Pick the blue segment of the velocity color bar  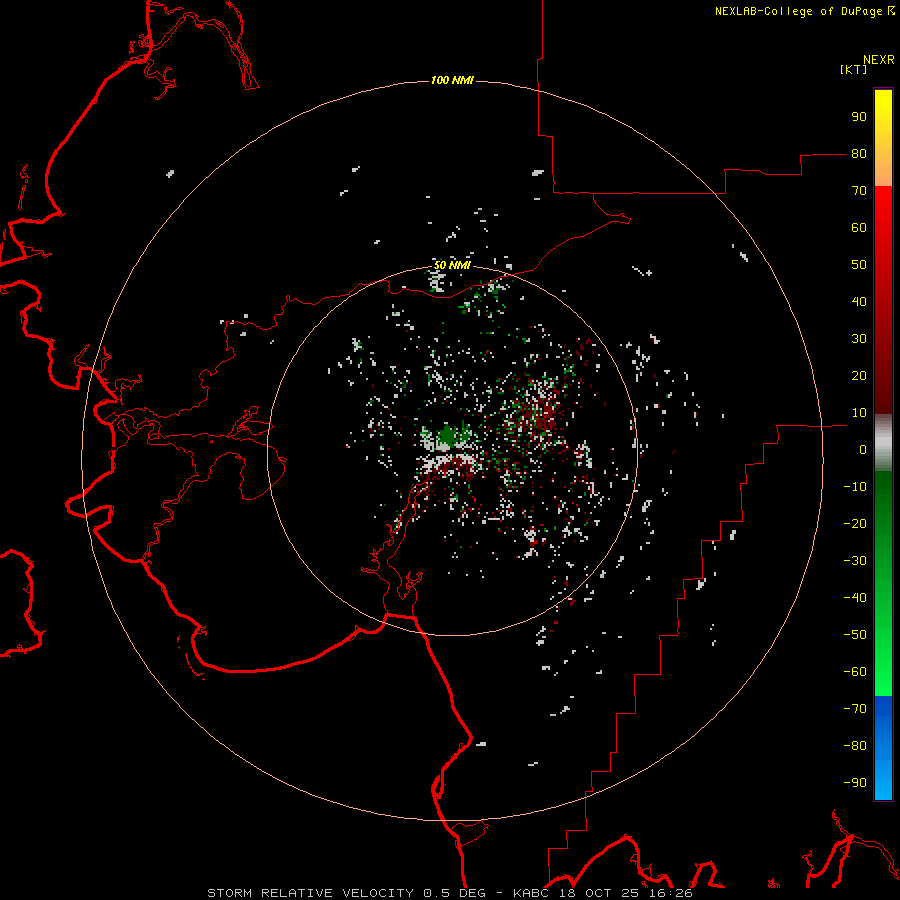(x=883, y=748)
